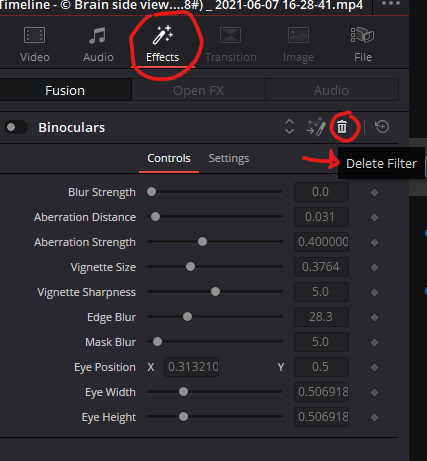The height and width of the screenshot is (461, 427).
Task: Toggle Blur Strength keyframe diamond
Action: (374, 192)
